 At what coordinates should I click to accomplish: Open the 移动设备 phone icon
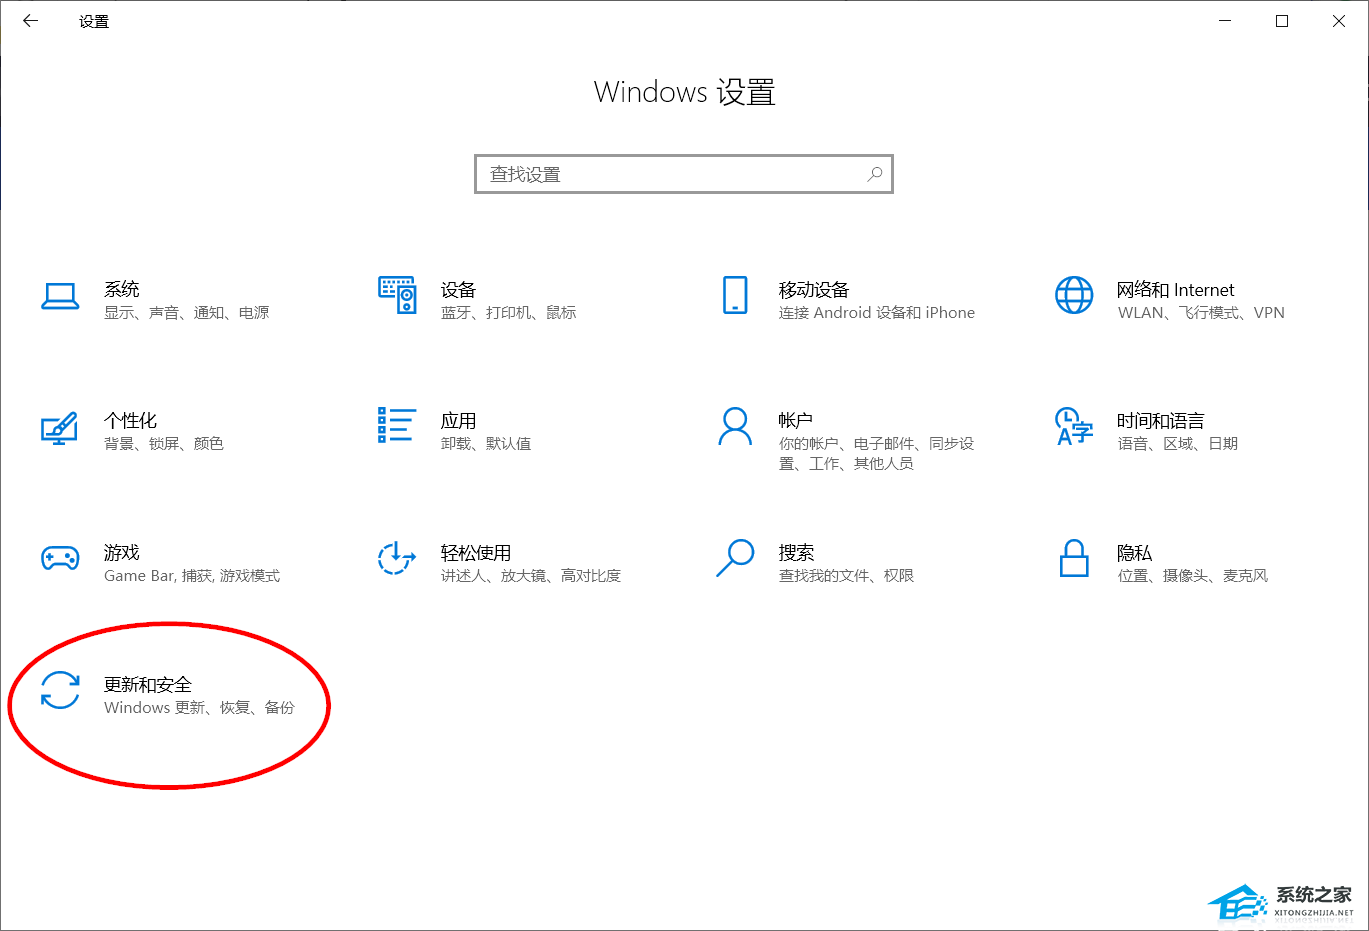tap(735, 295)
